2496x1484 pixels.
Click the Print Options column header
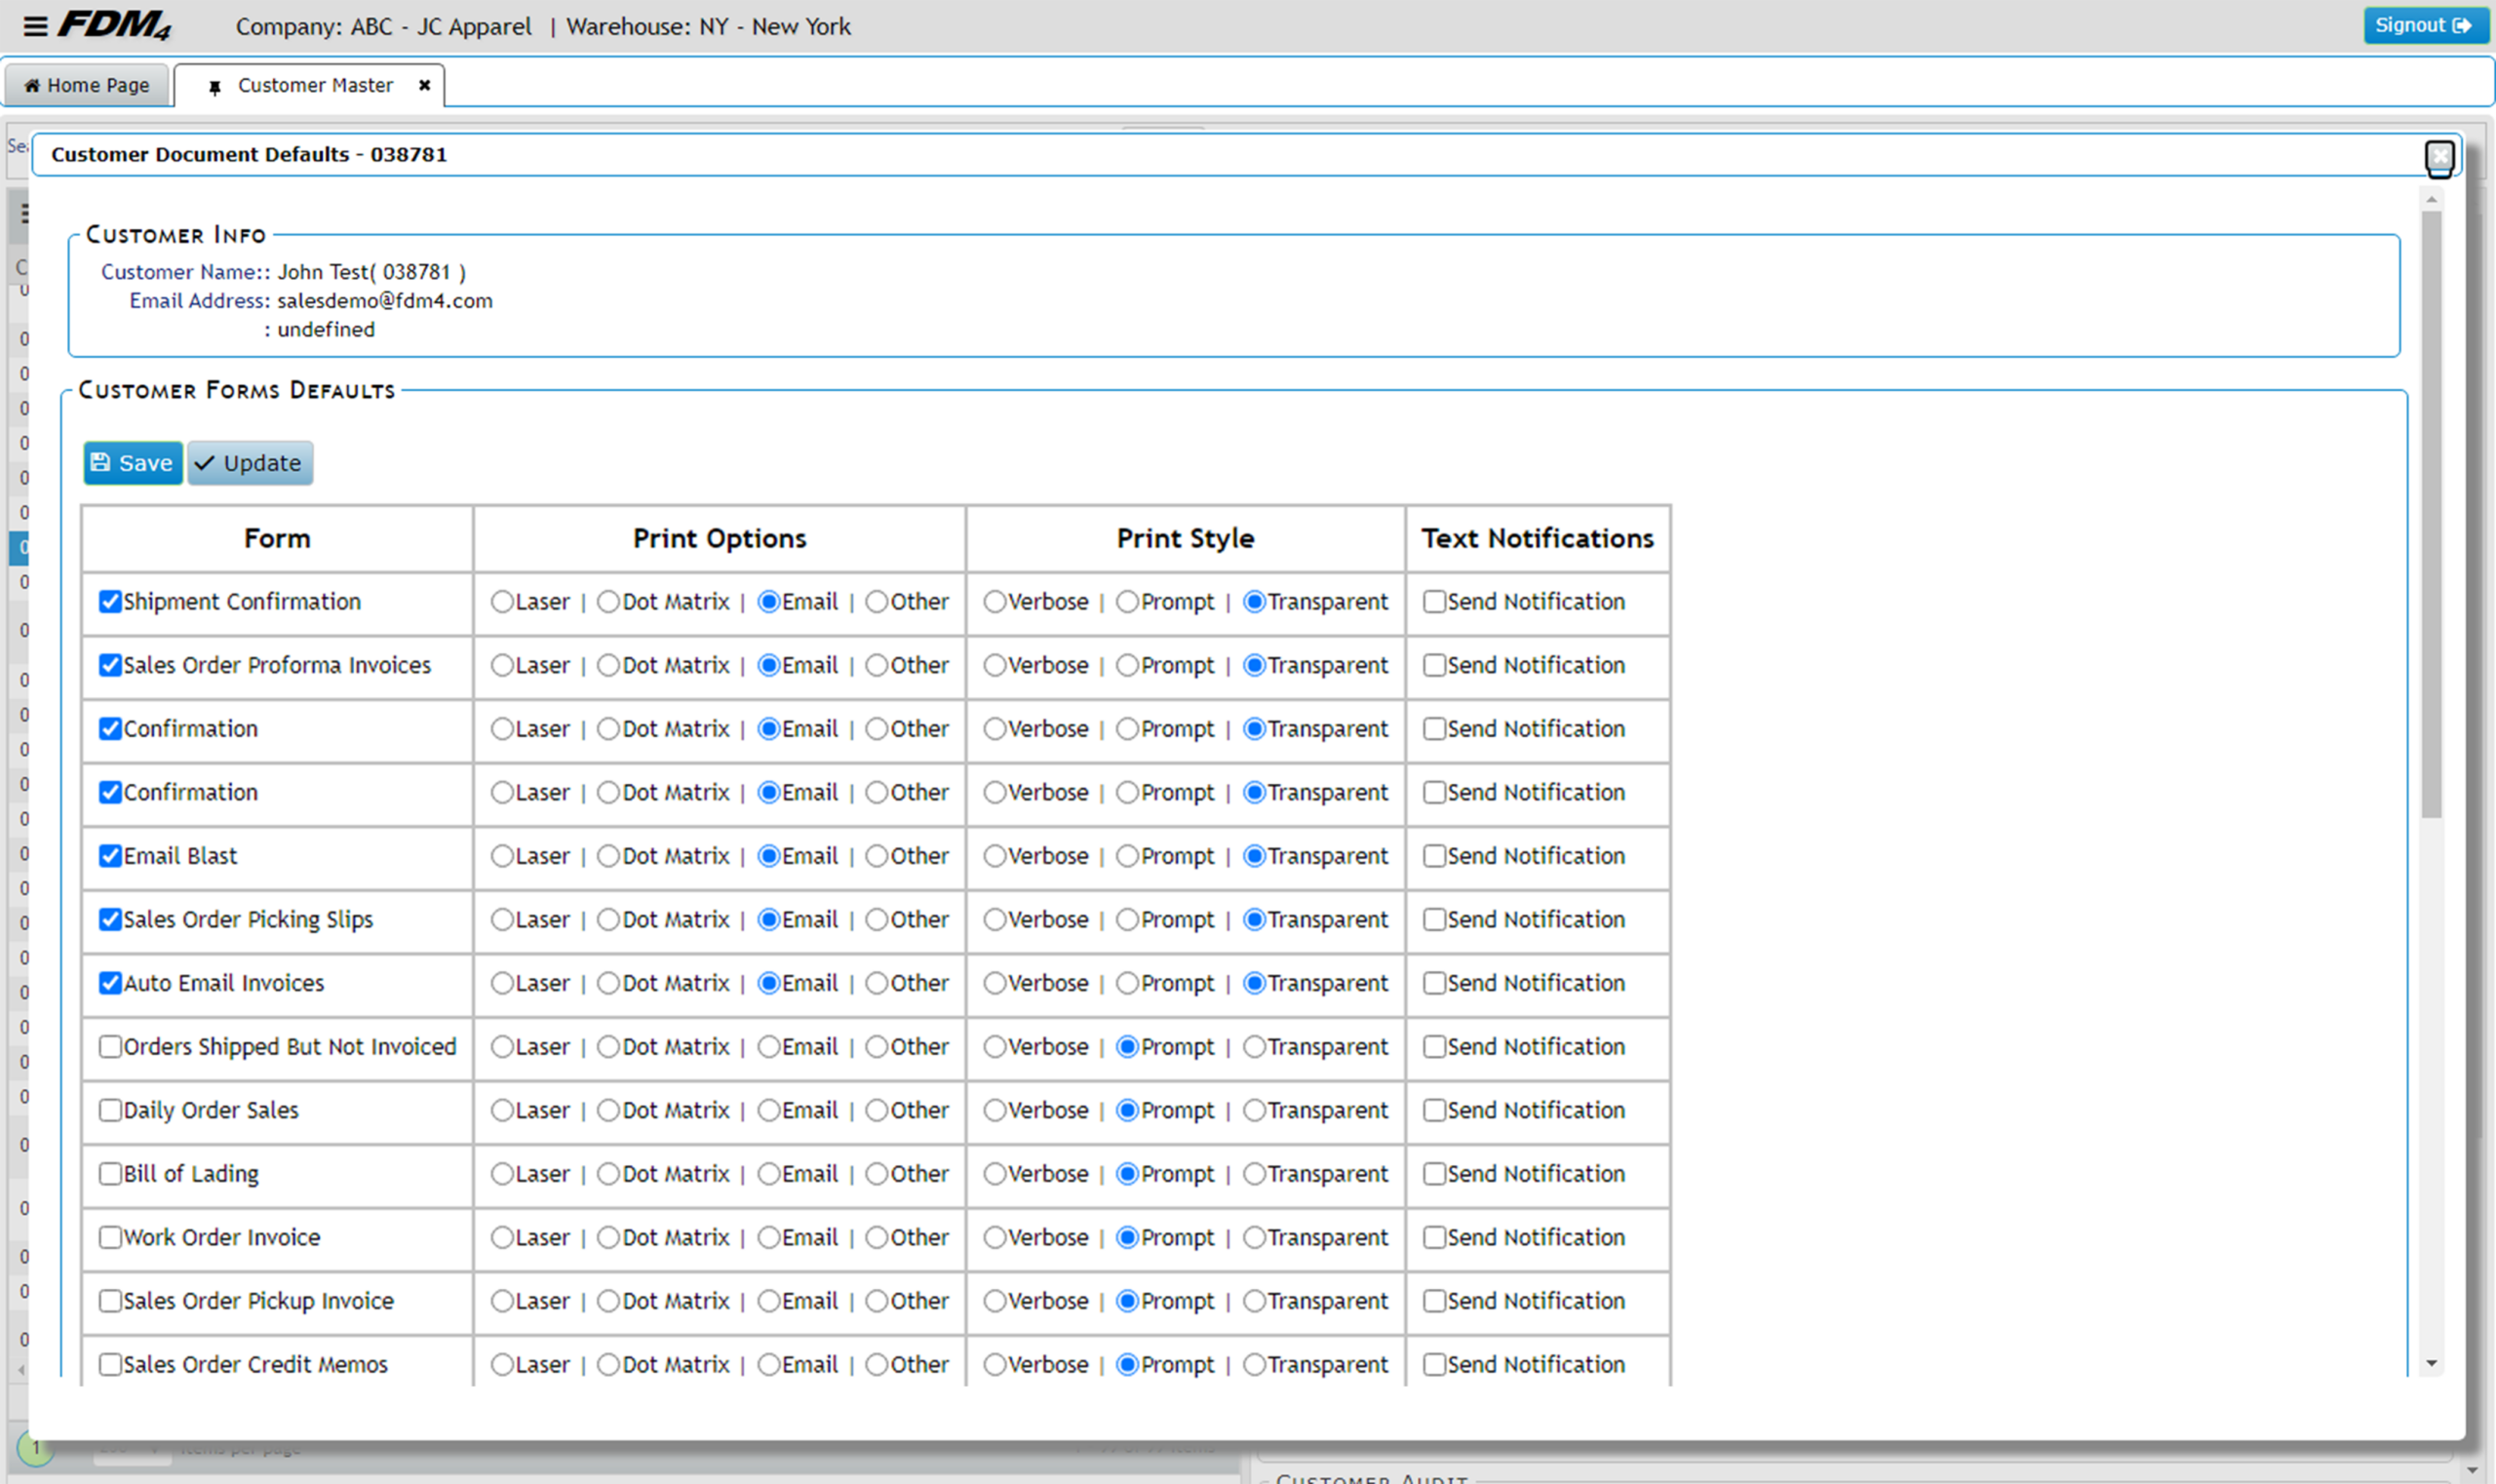[x=720, y=539]
